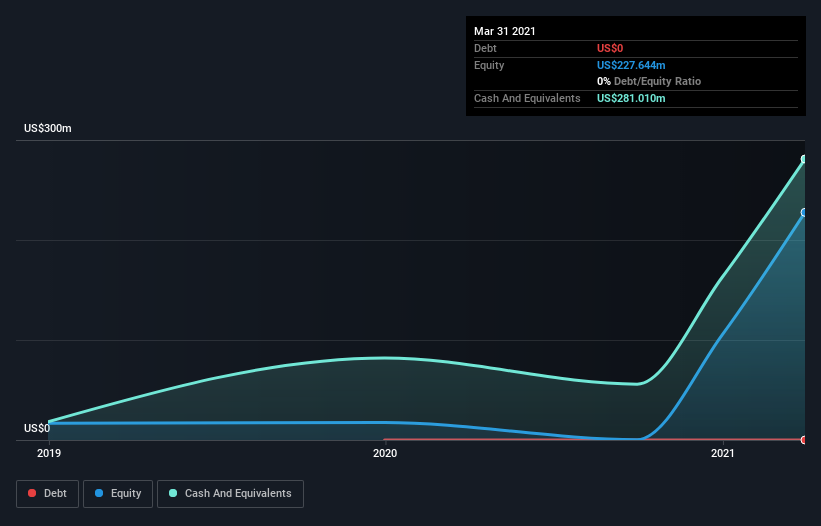Select the red Debt data point at Mar 2021
821x526 pixels.
[804, 440]
